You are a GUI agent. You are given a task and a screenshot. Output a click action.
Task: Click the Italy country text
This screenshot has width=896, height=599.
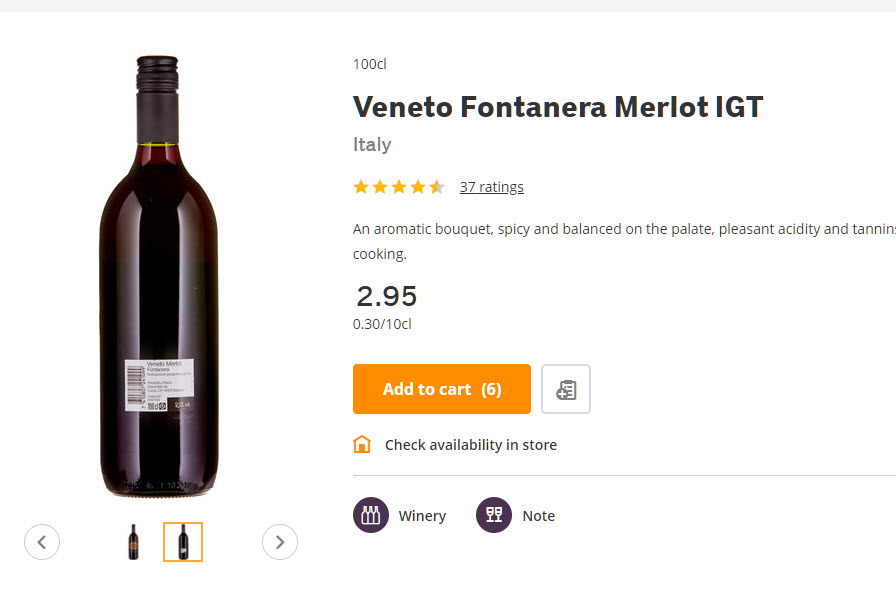(x=372, y=145)
